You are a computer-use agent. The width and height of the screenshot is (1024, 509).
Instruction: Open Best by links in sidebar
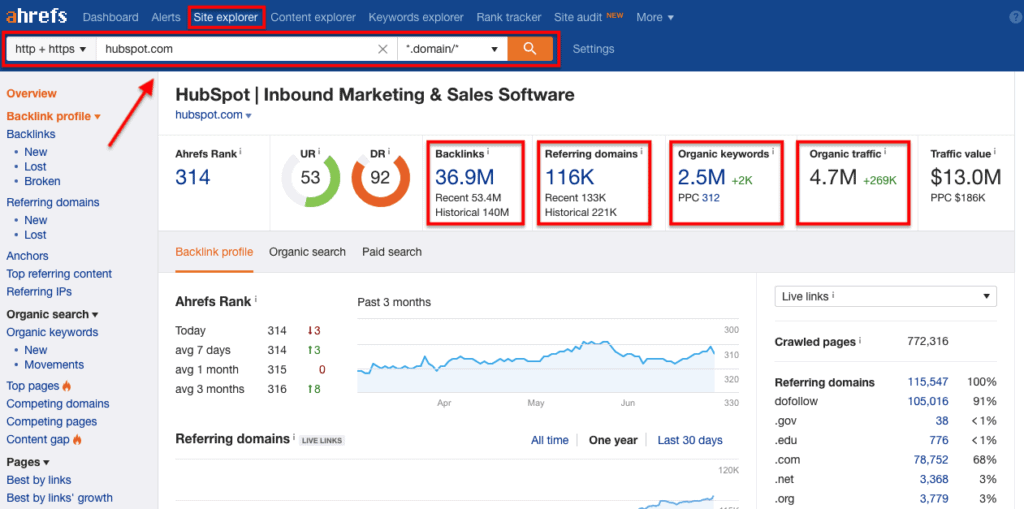39,480
